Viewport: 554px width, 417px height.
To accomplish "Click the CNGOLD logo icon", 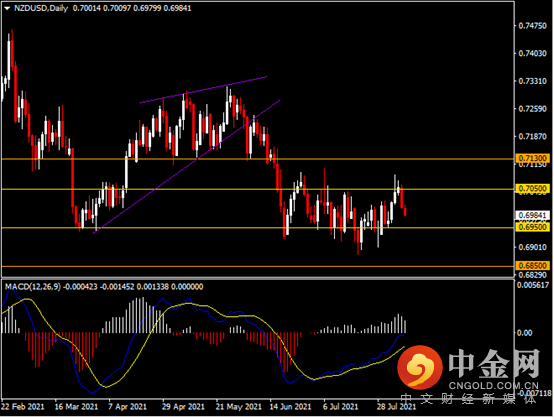I will [x=419, y=366].
